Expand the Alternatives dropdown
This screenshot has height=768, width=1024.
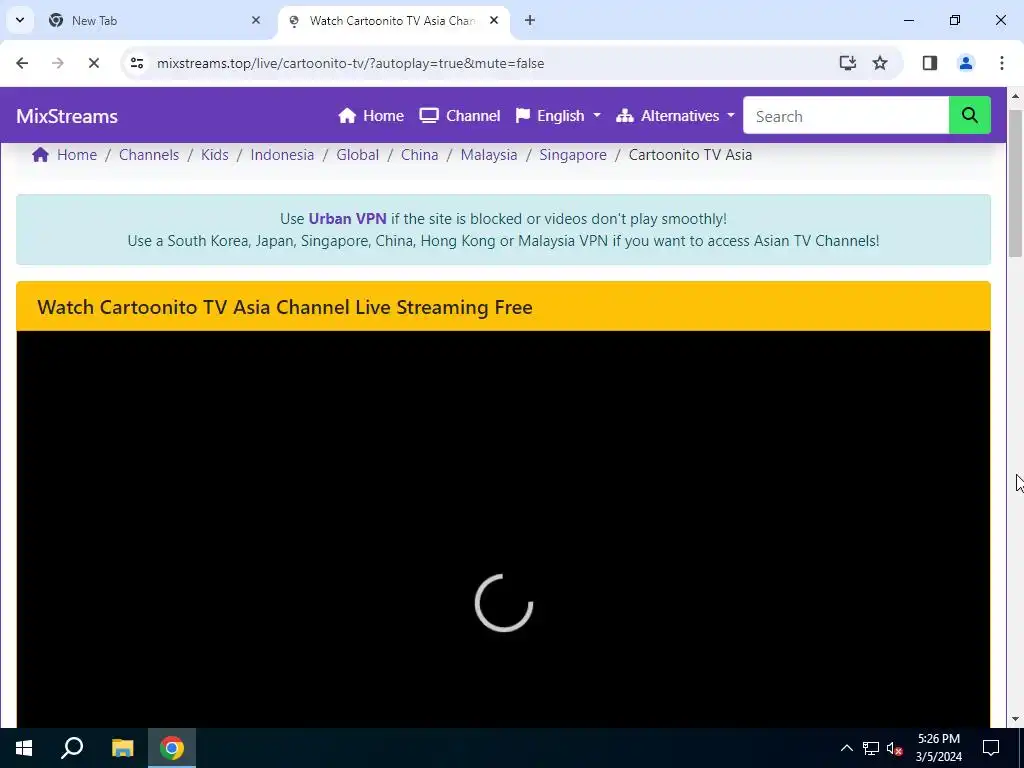click(x=675, y=116)
